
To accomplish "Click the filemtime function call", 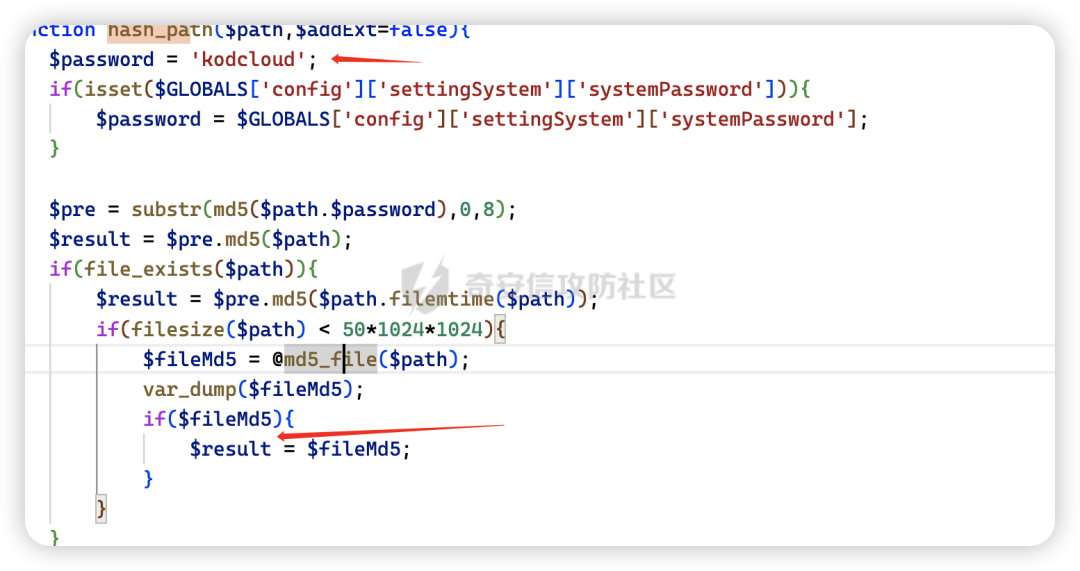I will tap(442, 299).
